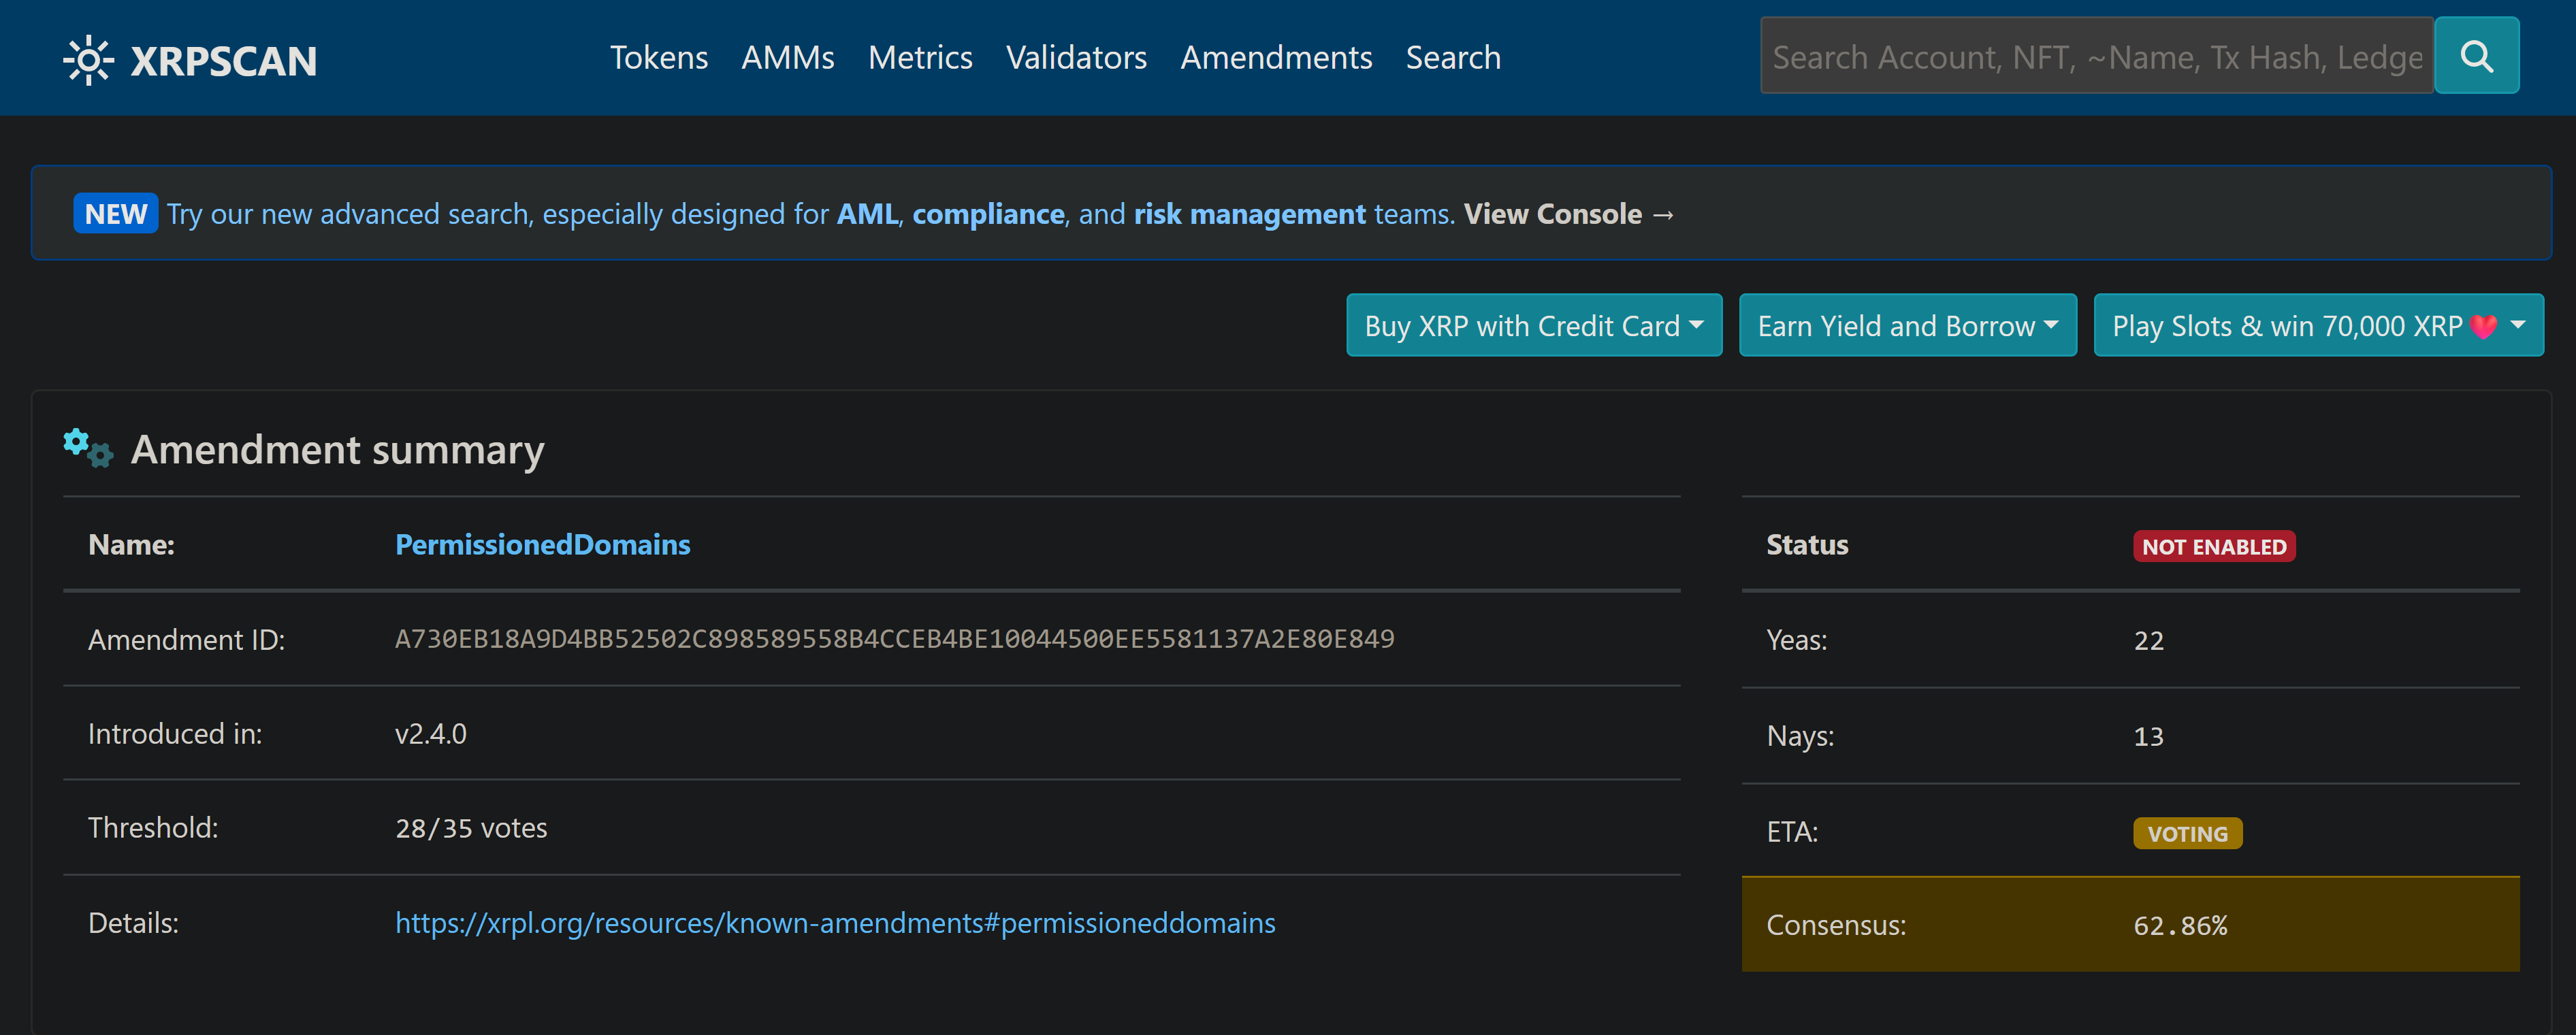Open the Tokens menu item
Image resolution: width=2576 pixels, height=1035 pixels.
659,57
